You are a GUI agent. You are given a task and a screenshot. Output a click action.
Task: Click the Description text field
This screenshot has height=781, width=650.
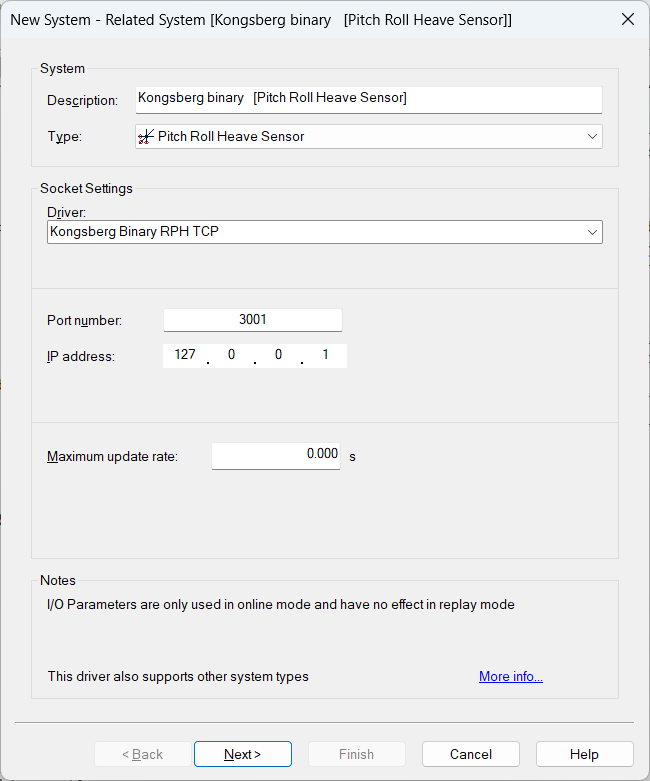[369, 99]
